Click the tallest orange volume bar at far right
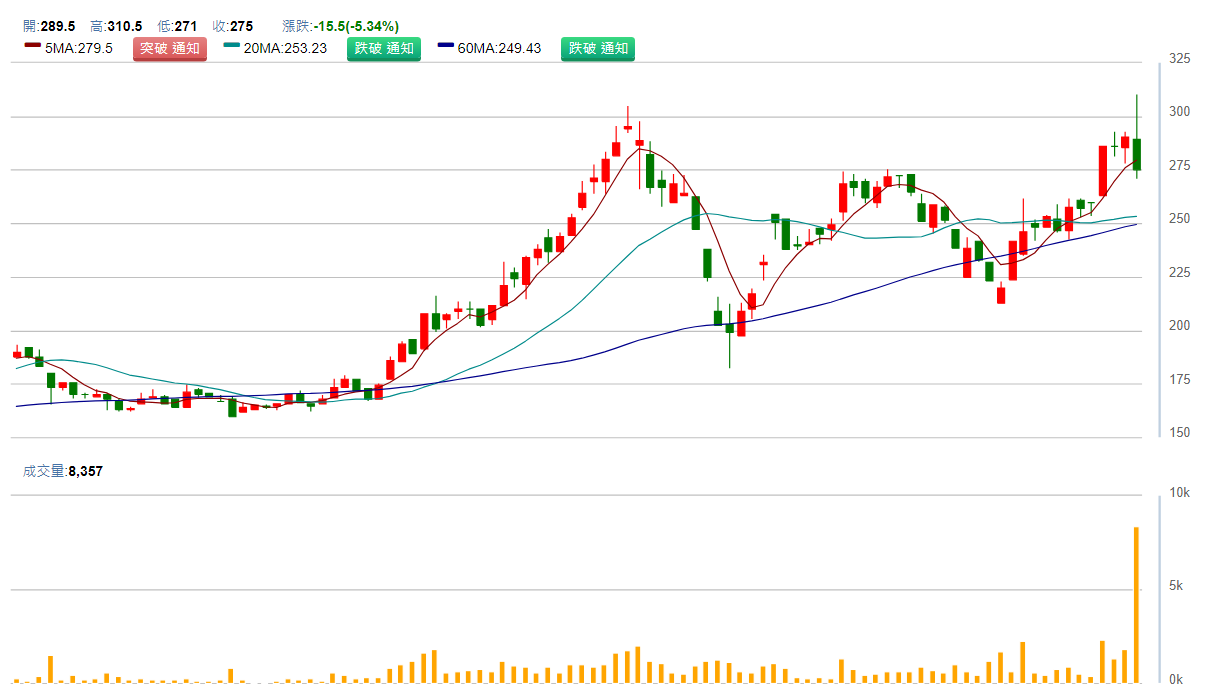Image resolution: width=1208 pixels, height=696 pixels. [x=1136, y=605]
